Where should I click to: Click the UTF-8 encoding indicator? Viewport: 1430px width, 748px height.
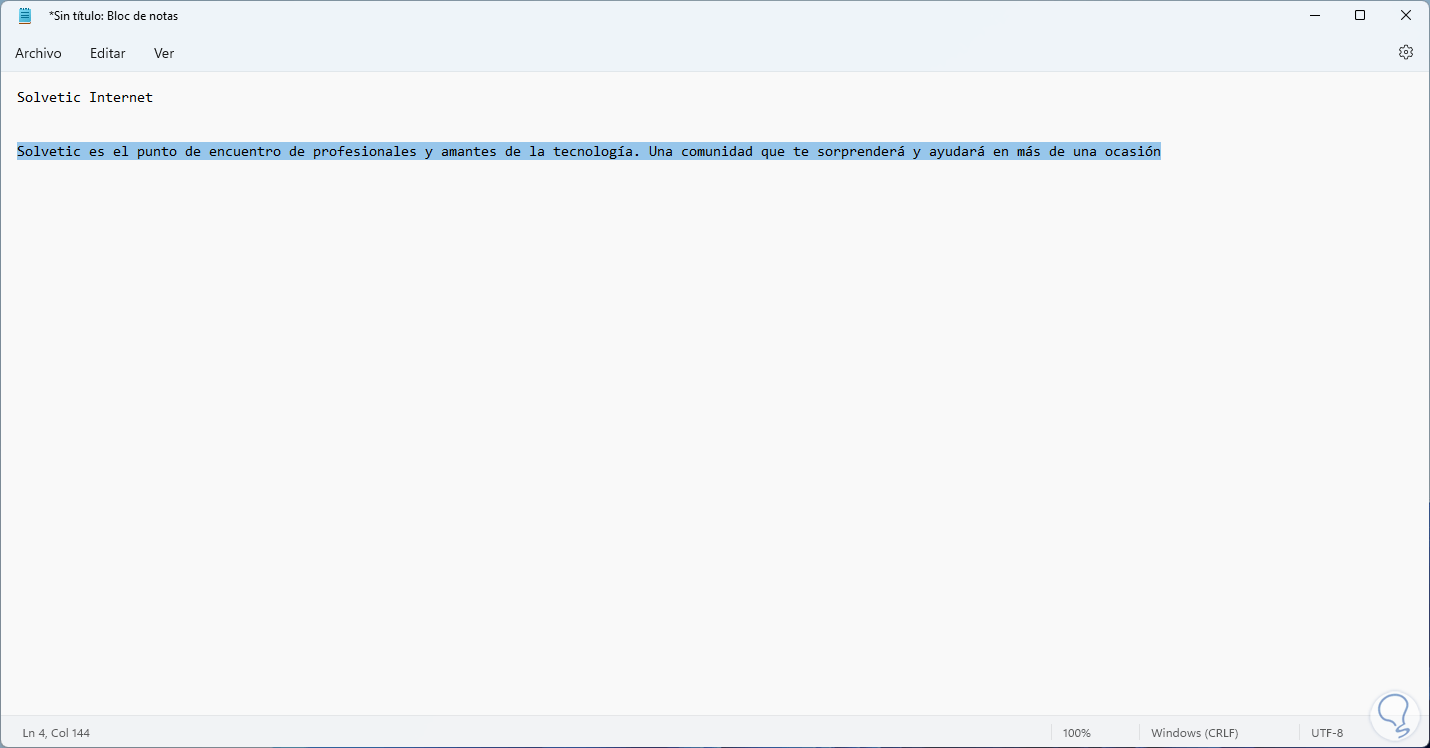[1327, 733]
